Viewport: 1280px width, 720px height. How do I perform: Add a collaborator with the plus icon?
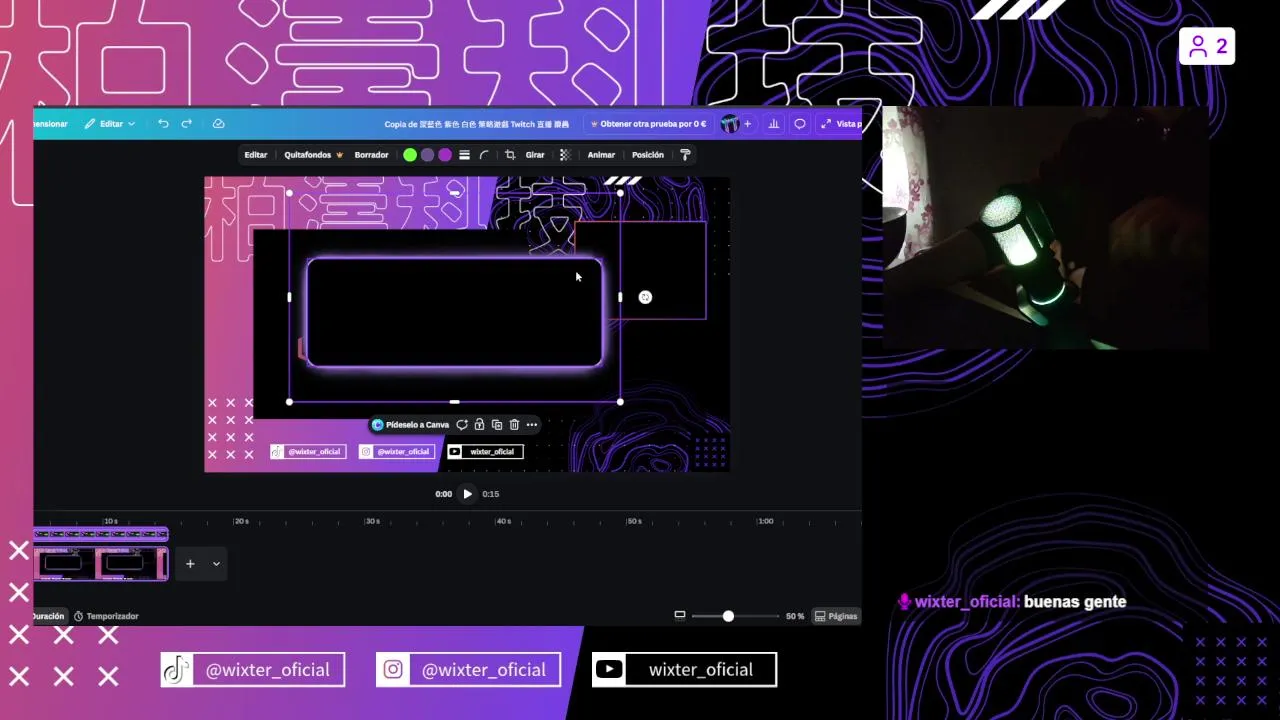[747, 124]
